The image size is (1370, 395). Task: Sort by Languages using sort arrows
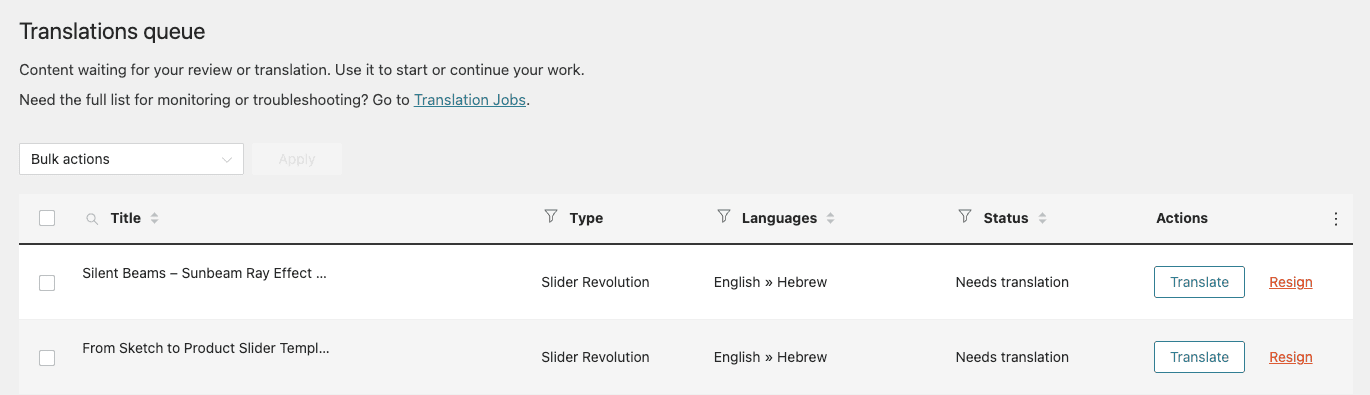click(x=830, y=218)
